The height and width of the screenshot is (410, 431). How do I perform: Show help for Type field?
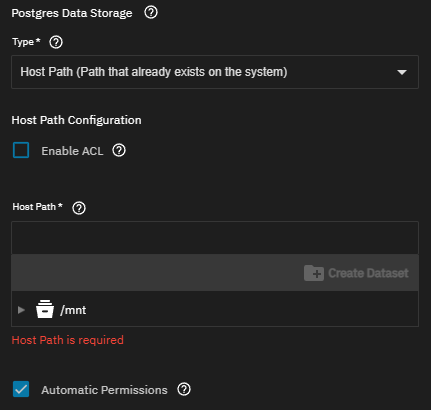pos(56,42)
